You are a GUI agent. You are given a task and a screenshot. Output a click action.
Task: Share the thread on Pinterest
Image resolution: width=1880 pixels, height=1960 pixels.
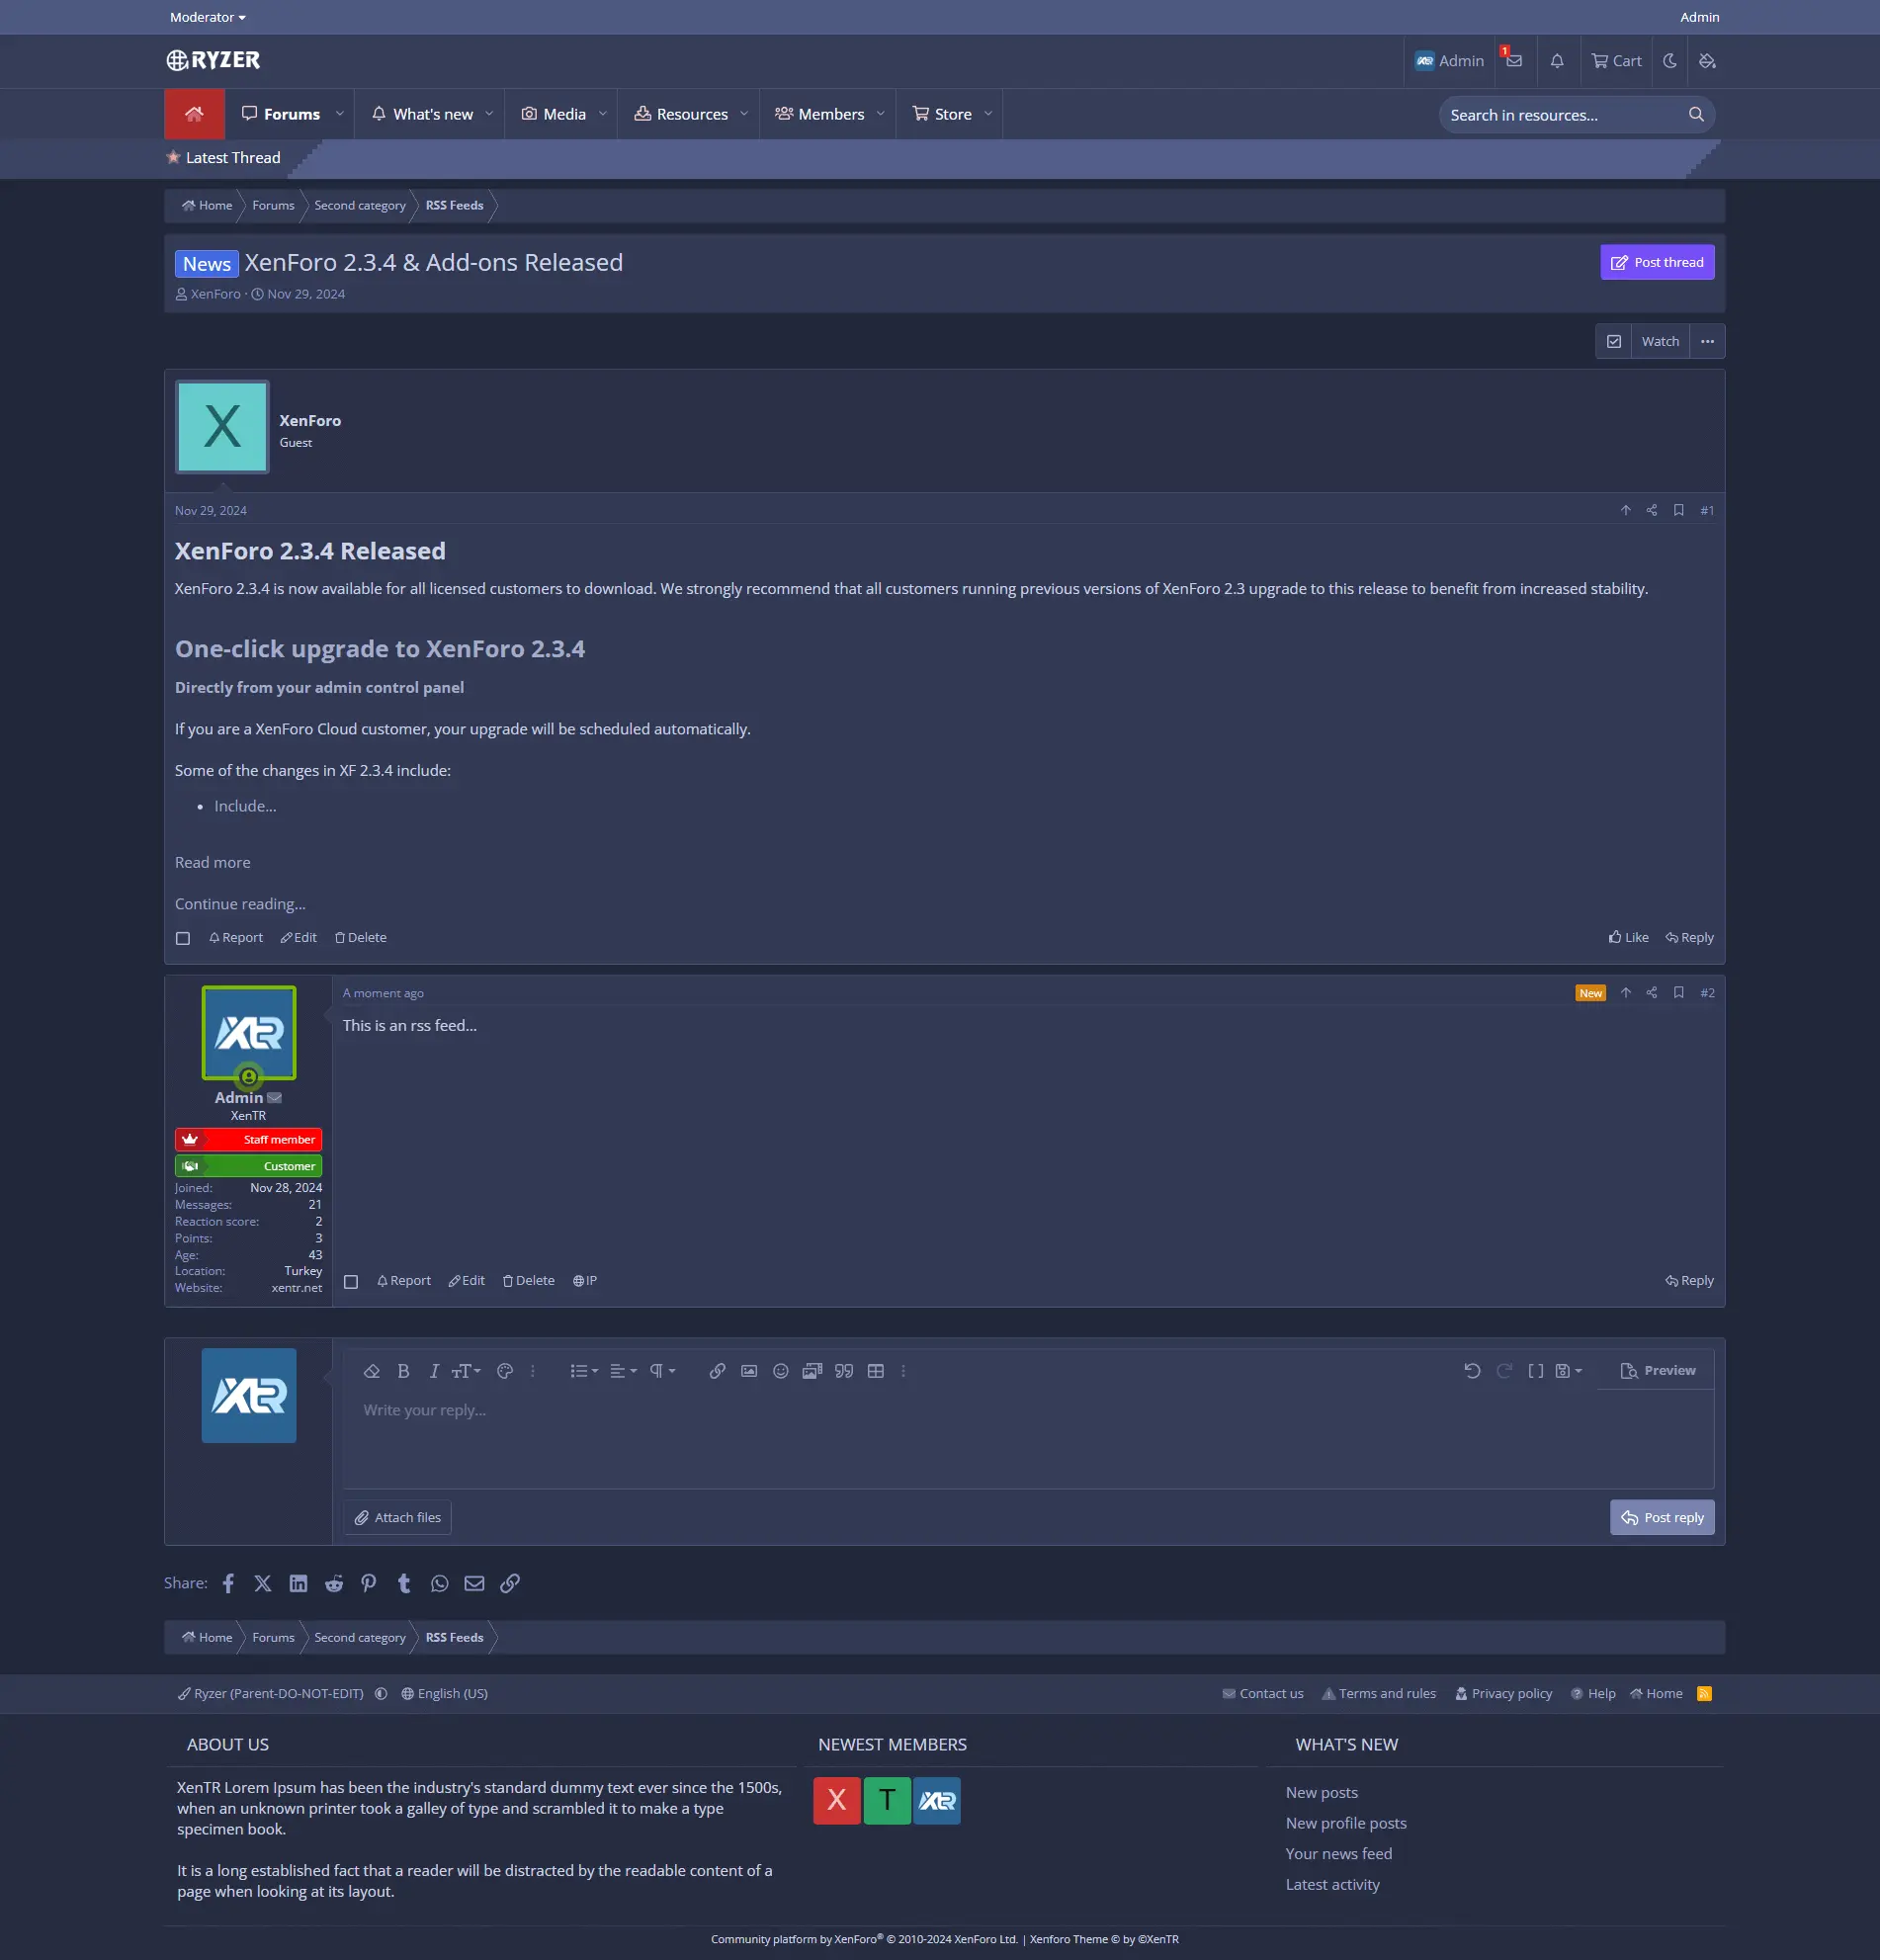369,1583
